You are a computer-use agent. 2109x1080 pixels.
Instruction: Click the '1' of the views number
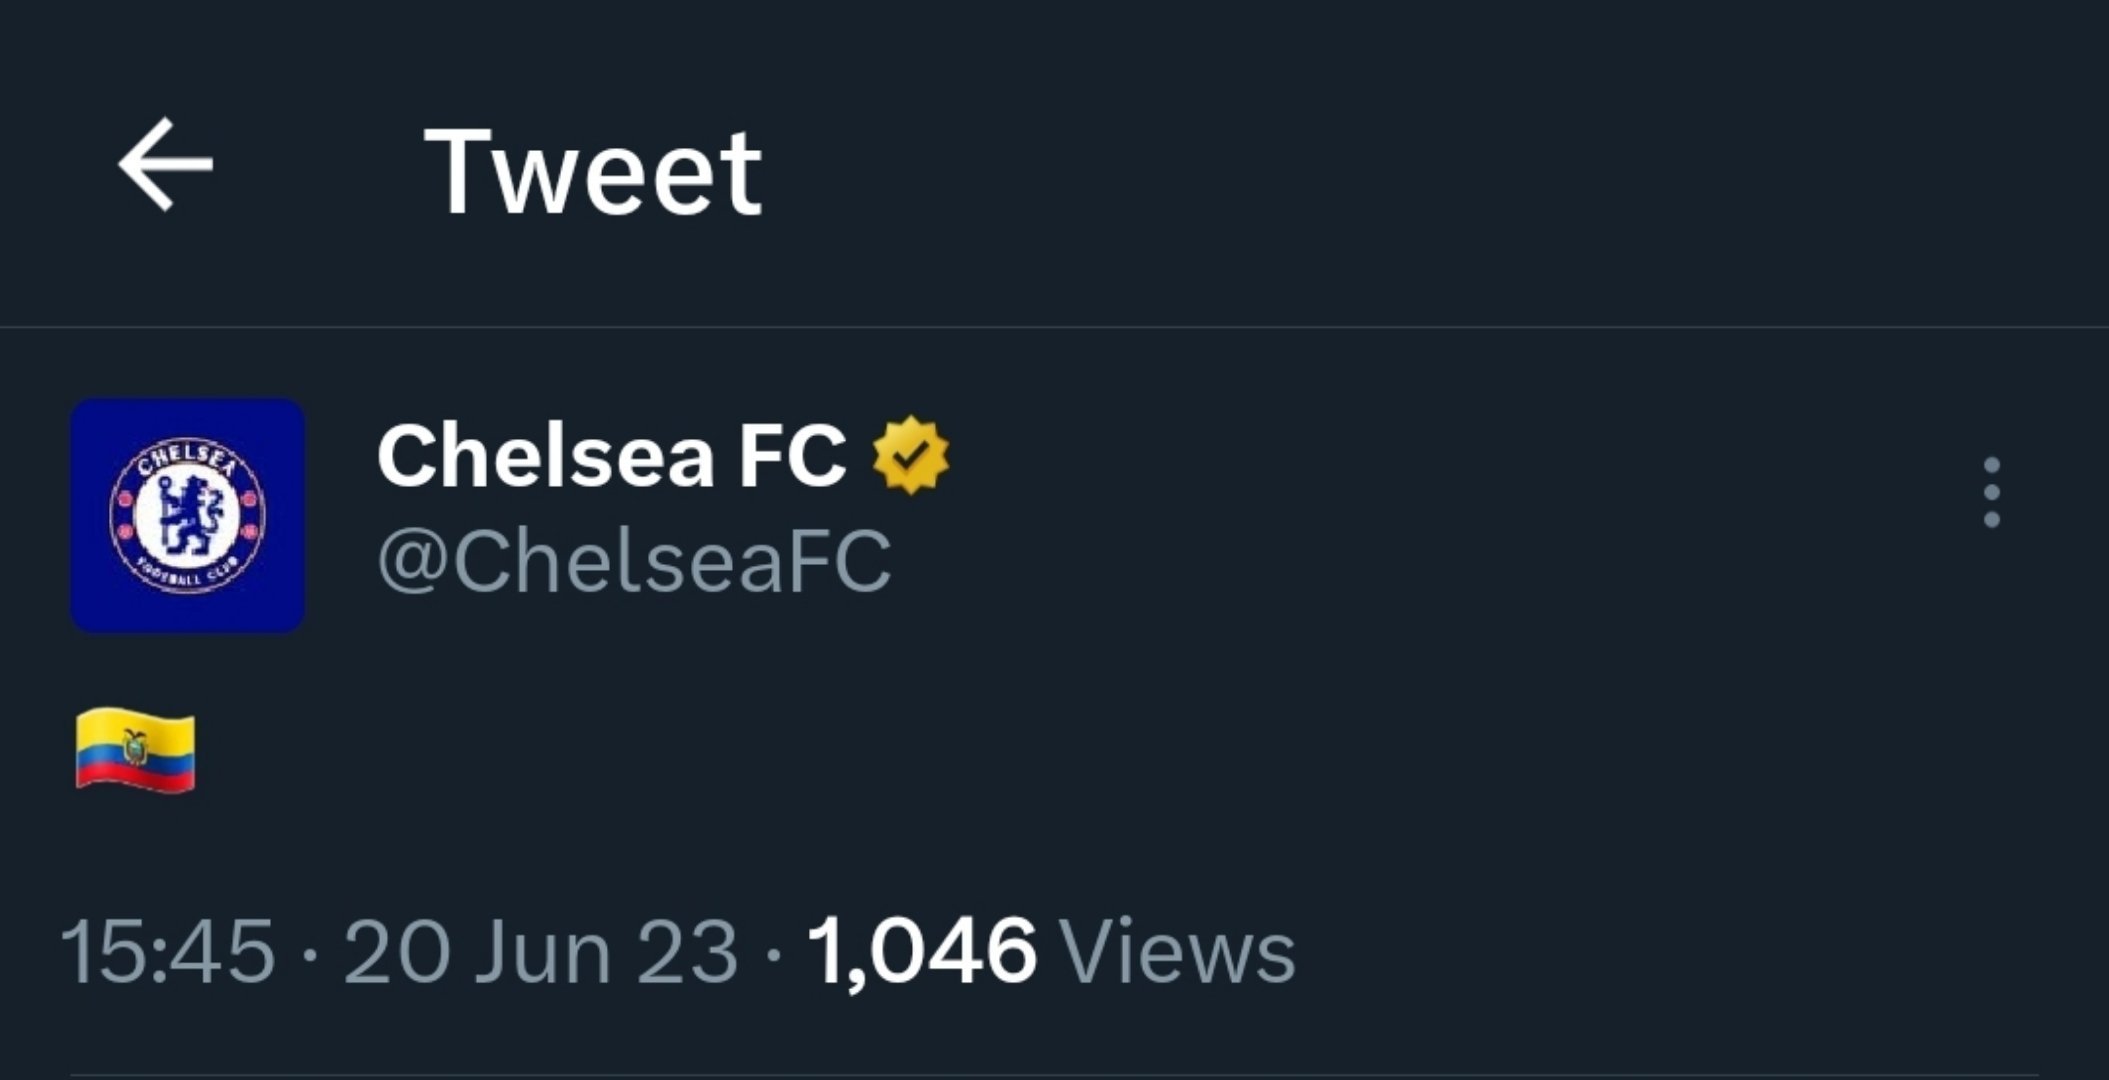(x=827, y=950)
